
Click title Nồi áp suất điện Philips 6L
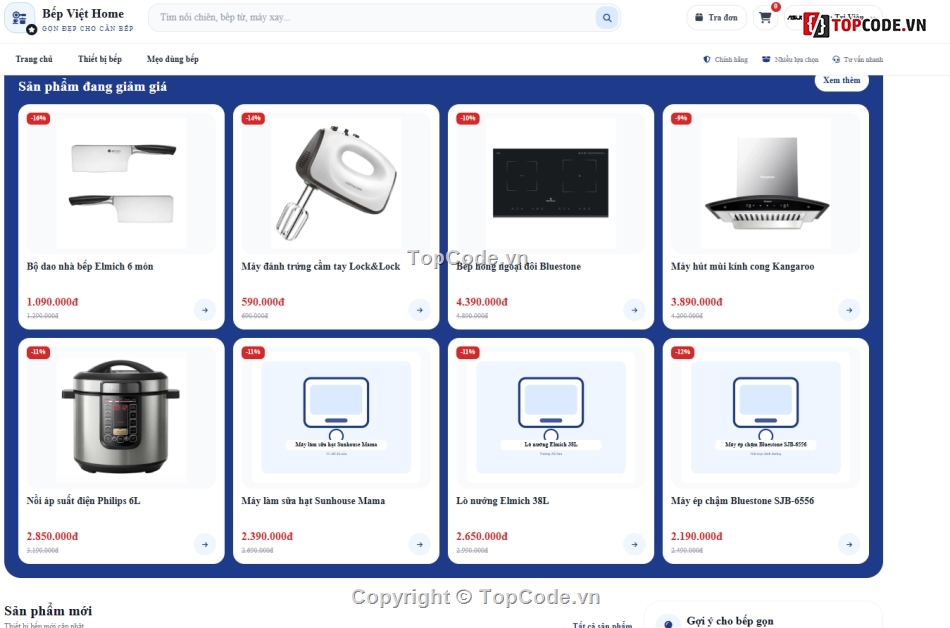click(x=83, y=501)
